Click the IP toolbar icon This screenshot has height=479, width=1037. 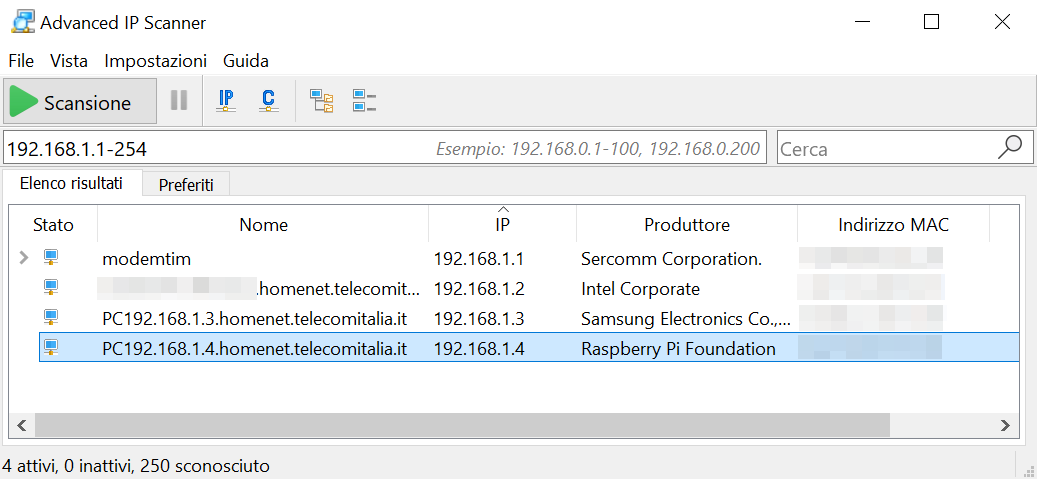[x=226, y=101]
